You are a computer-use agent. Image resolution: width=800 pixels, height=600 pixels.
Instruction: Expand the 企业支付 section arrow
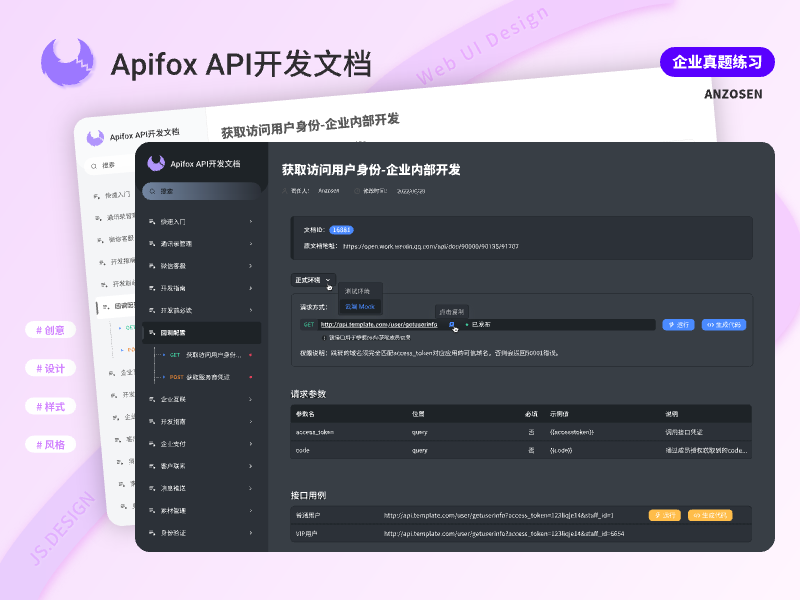point(251,444)
